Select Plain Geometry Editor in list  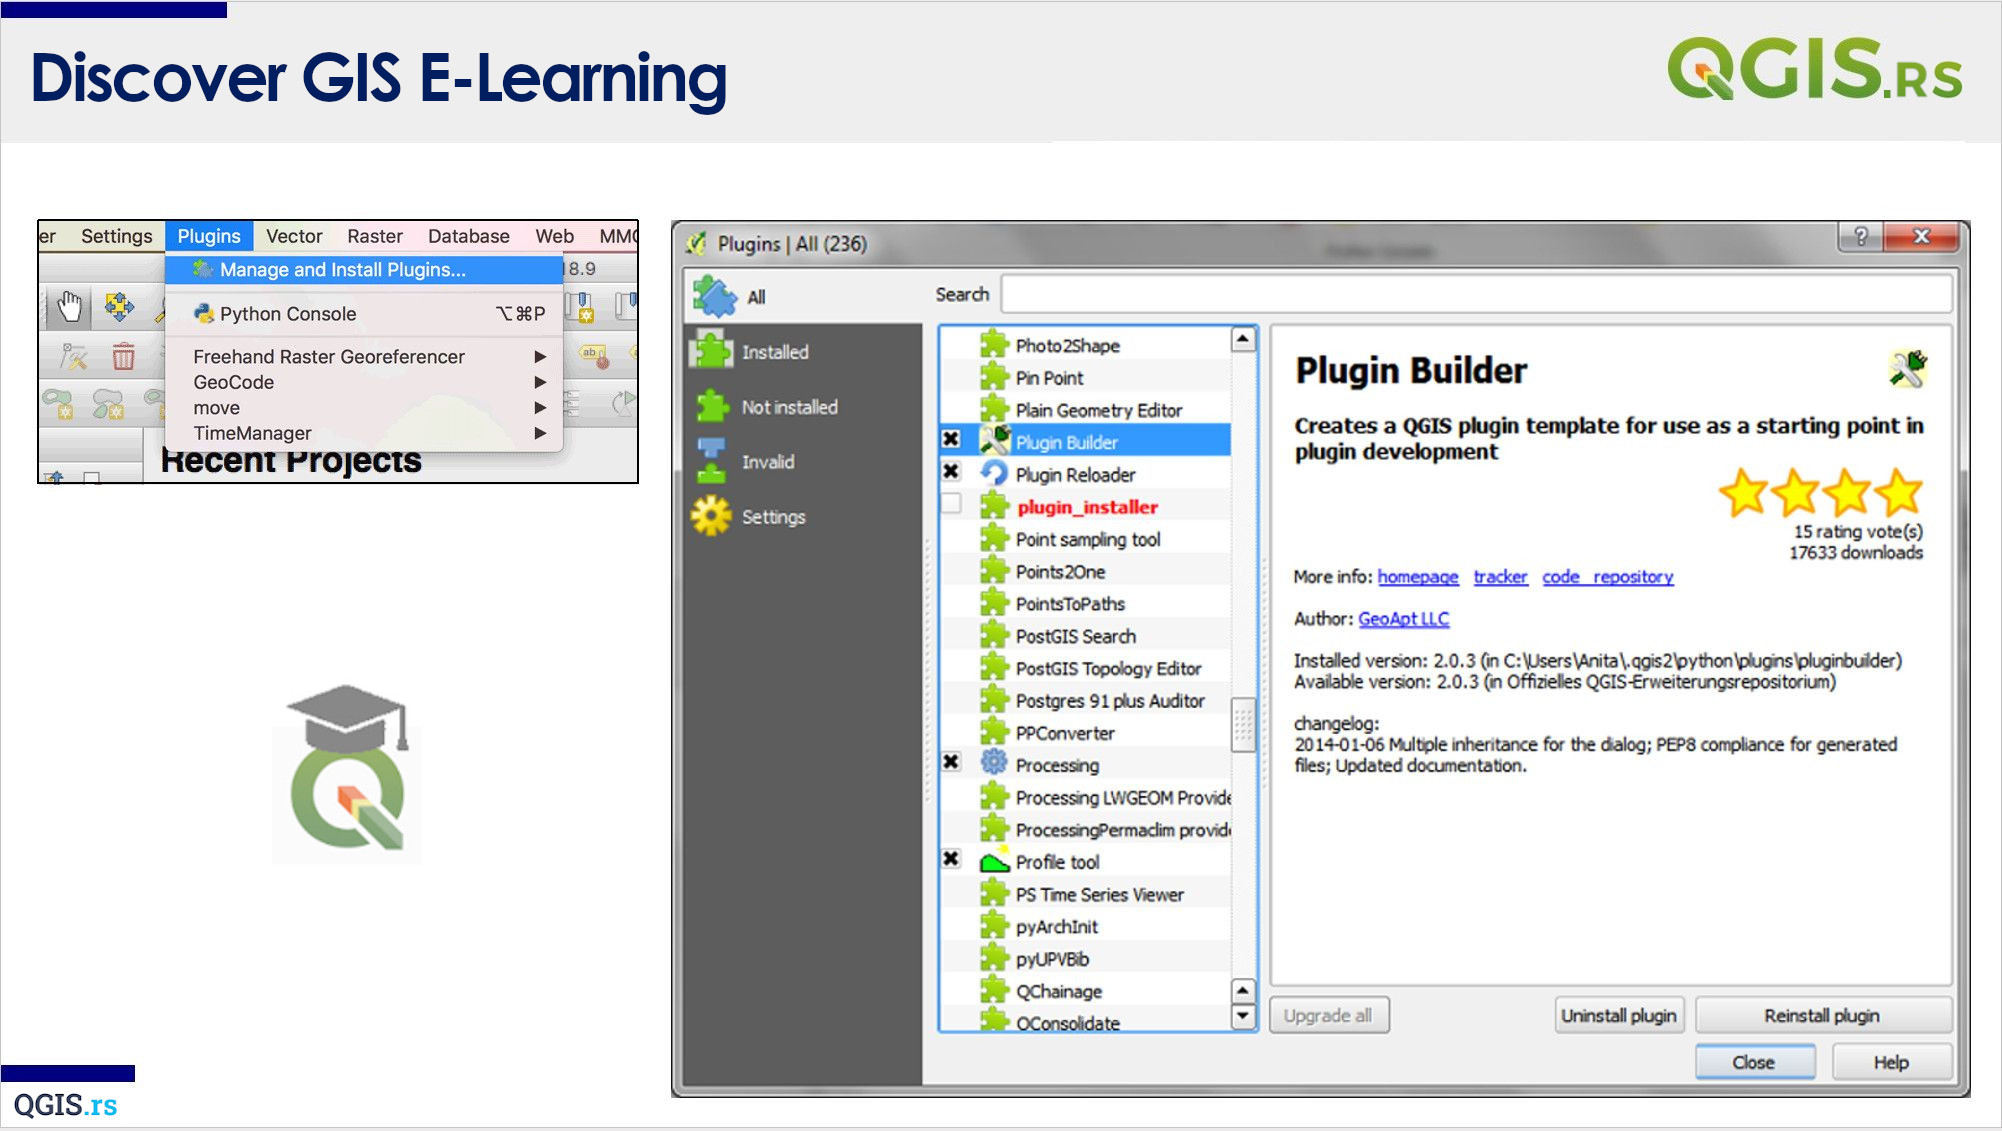[1086, 410]
